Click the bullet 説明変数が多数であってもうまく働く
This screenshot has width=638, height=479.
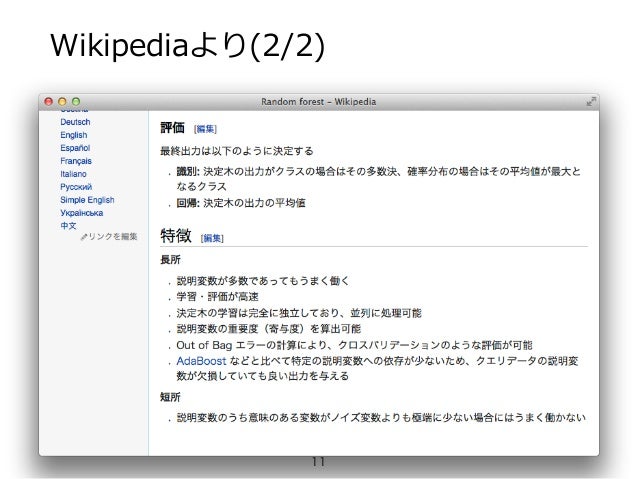pos(263,281)
